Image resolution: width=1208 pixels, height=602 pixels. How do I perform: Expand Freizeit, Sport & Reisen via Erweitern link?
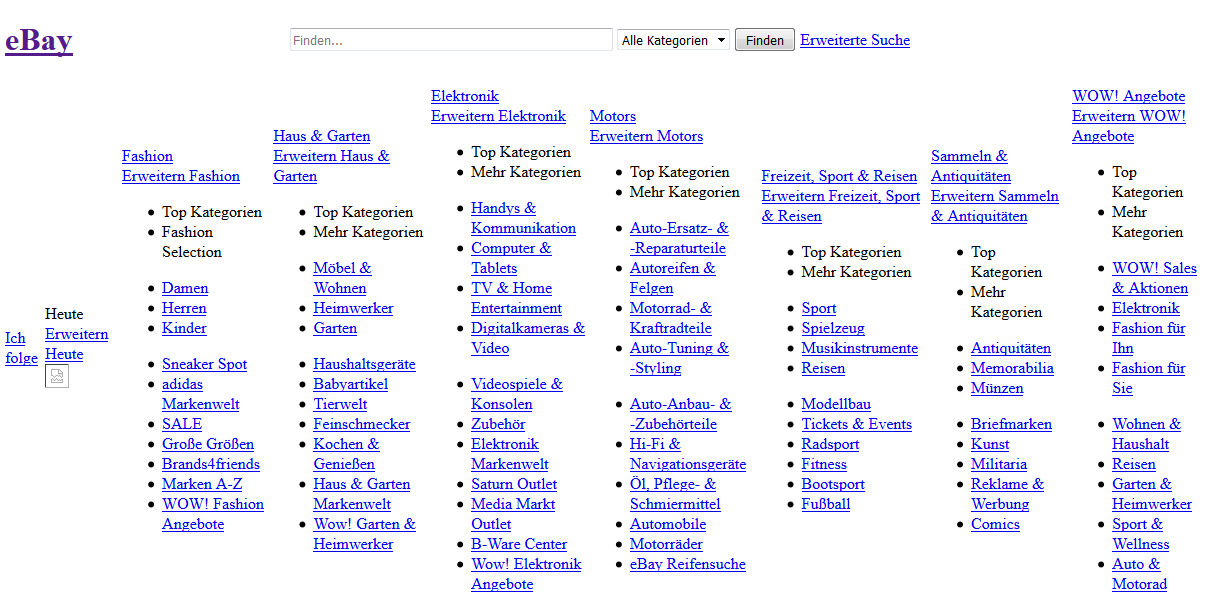[840, 206]
